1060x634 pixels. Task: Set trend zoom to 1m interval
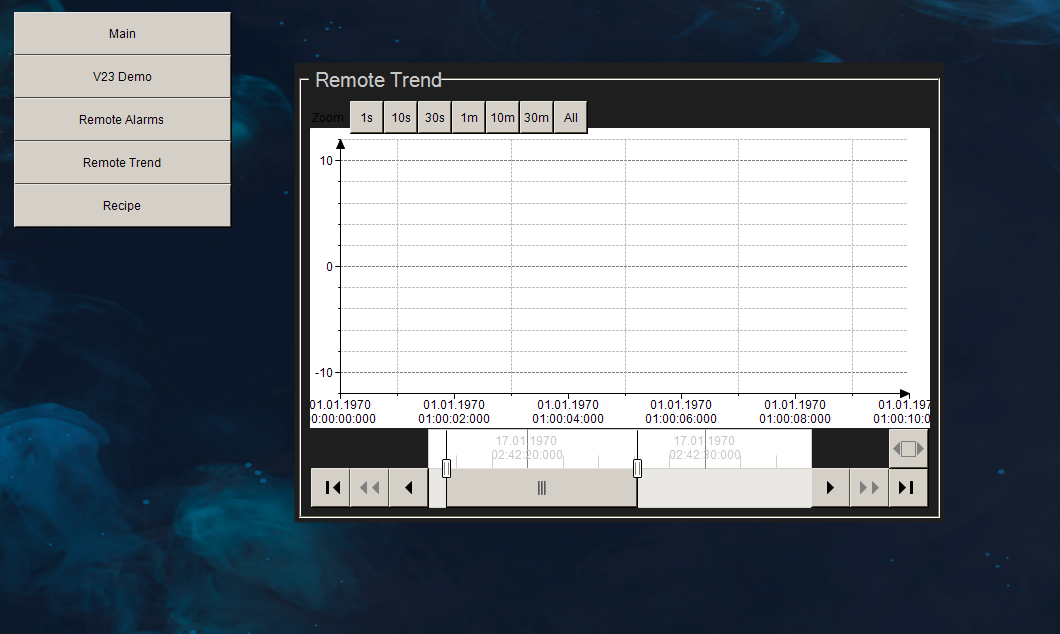coord(468,117)
